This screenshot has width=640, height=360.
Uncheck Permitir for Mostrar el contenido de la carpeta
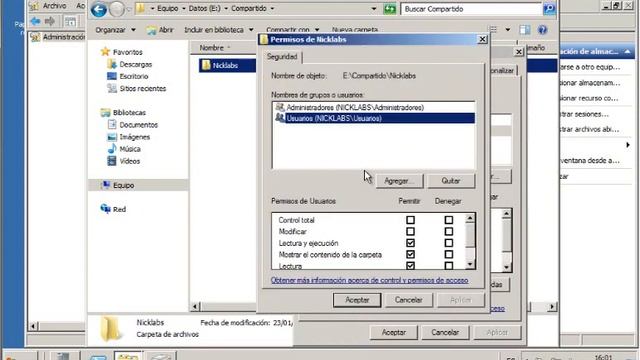[x=410, y=254]
